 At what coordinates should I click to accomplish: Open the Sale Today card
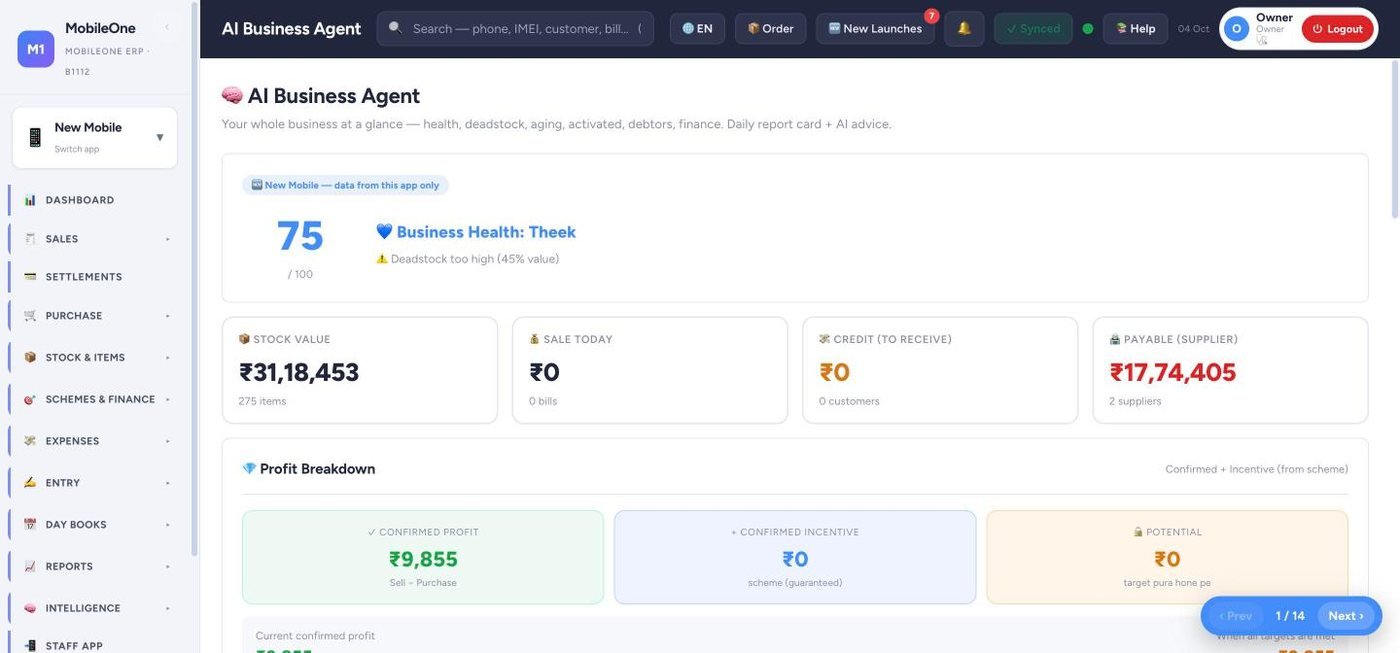(650, 370)
